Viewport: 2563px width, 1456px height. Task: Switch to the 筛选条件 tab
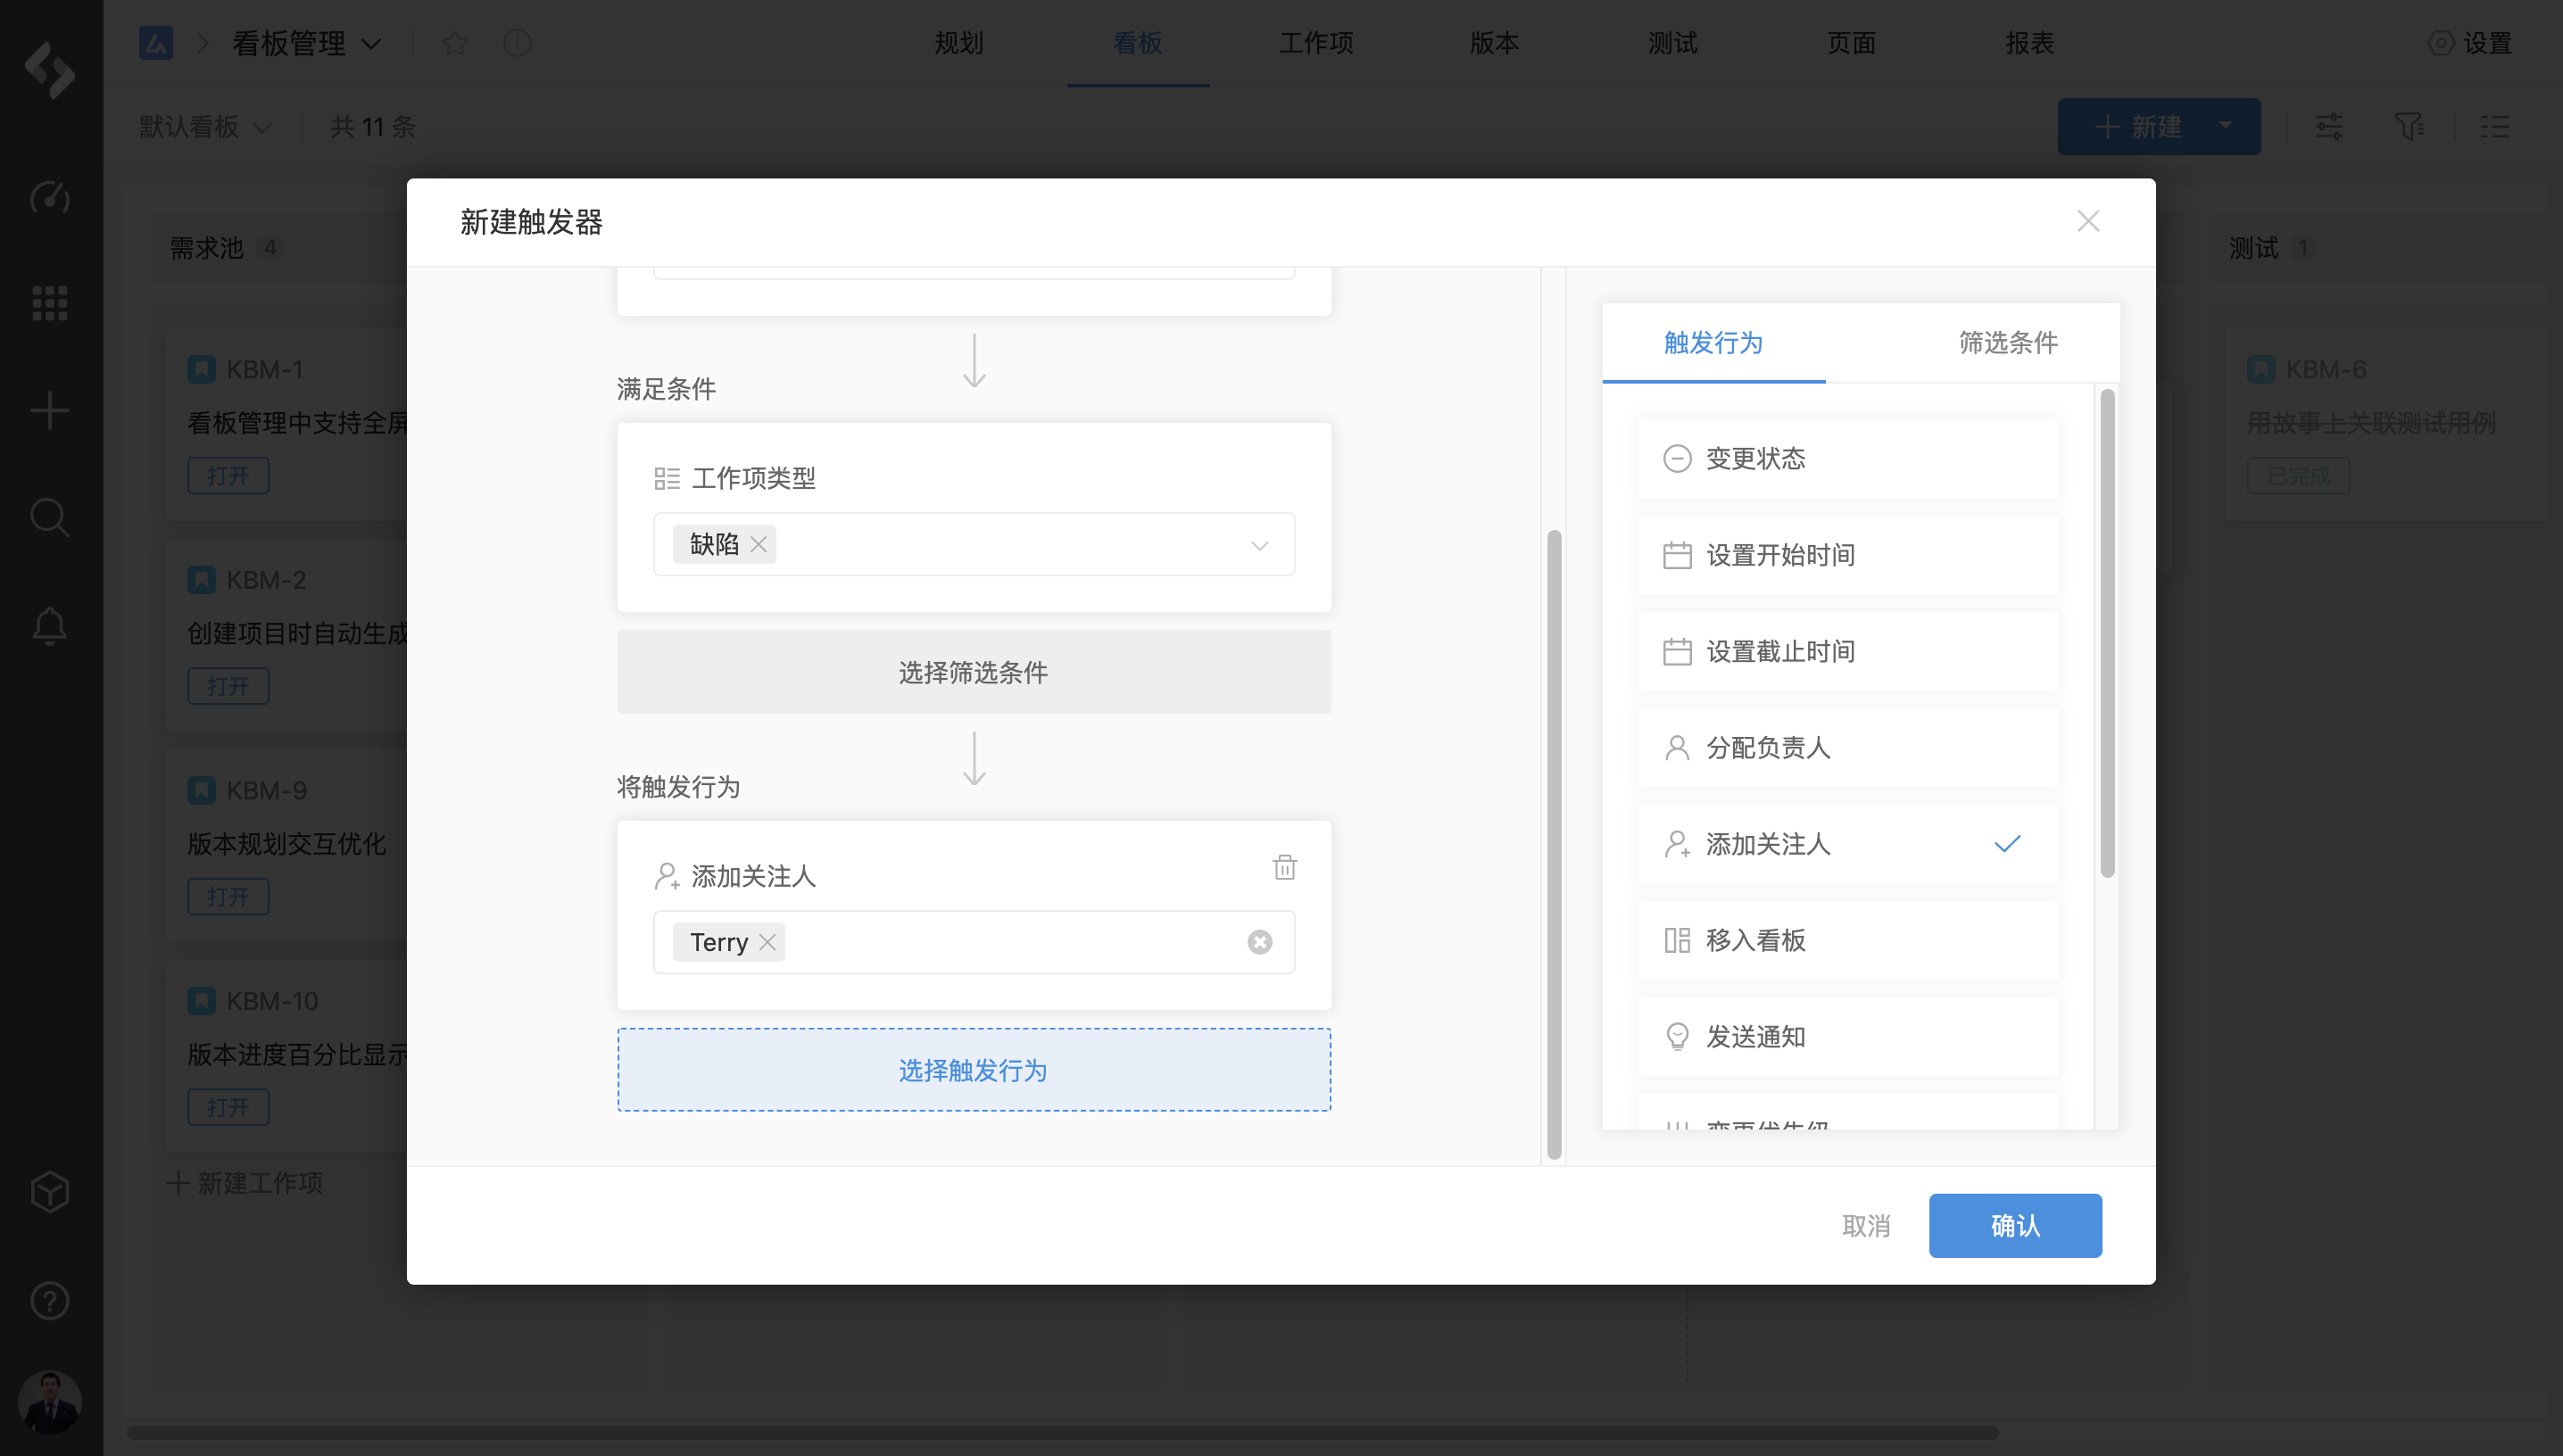[2007, 343]
